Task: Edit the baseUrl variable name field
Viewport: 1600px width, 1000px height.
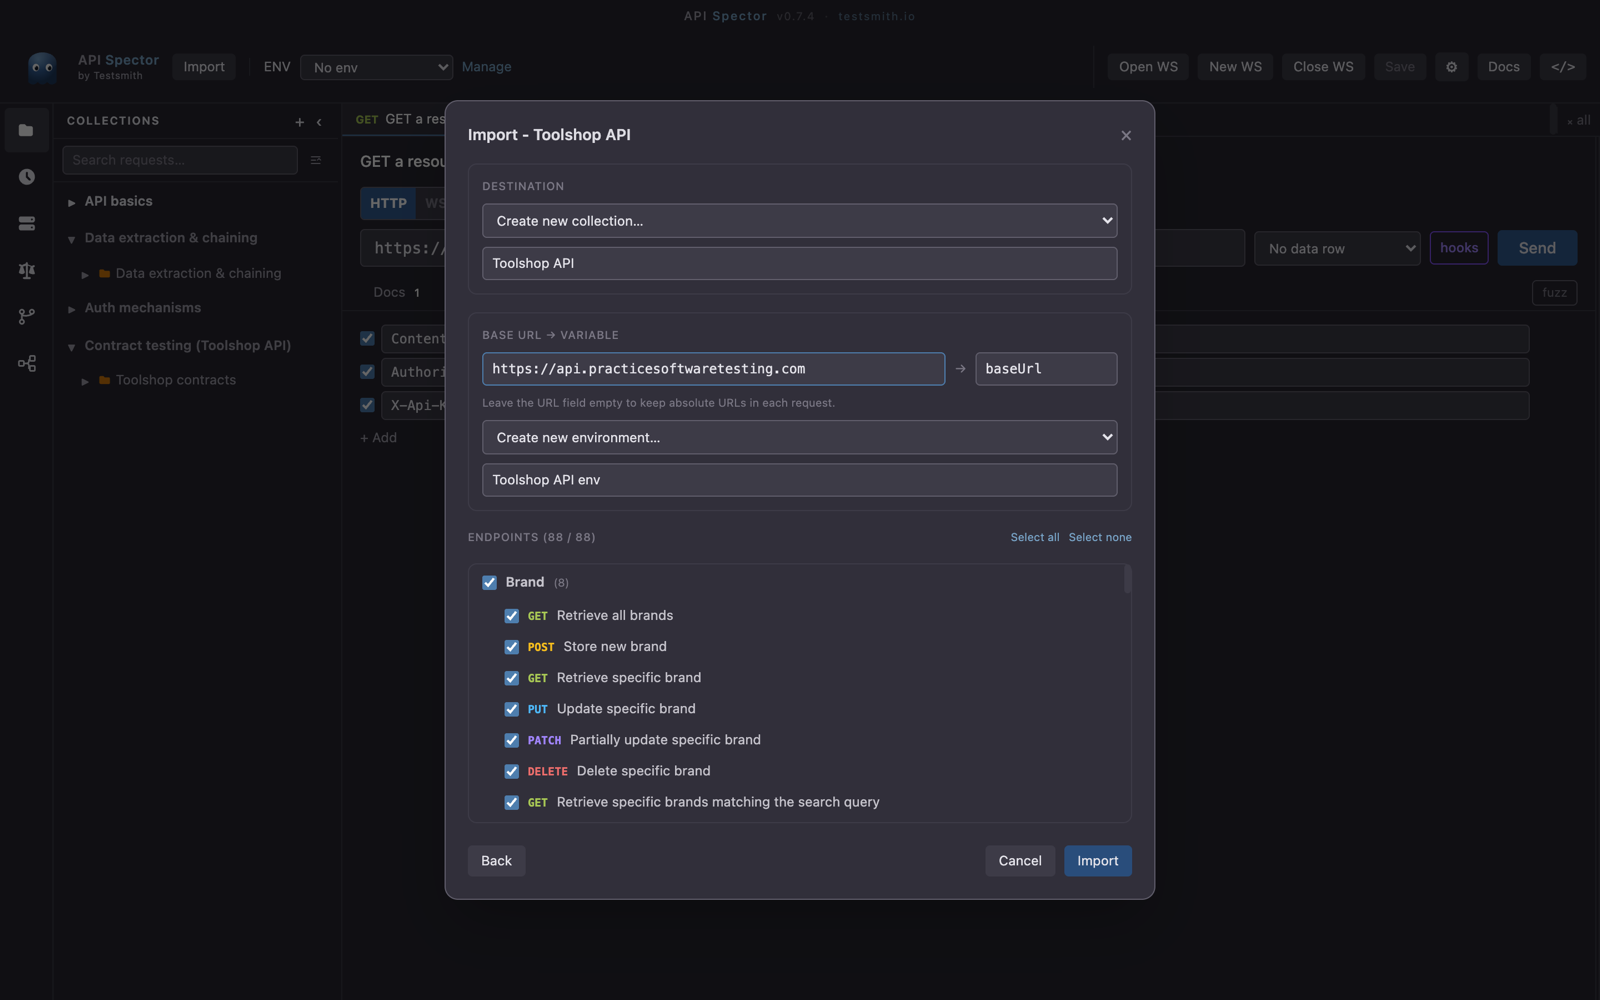Action: coord(1046,369)
